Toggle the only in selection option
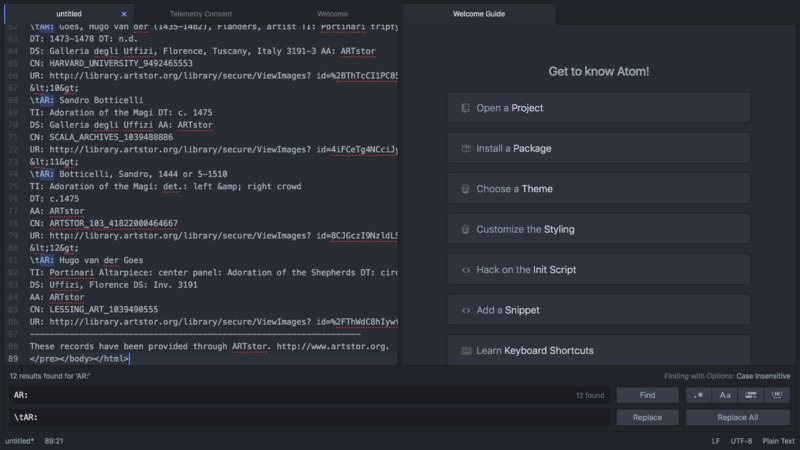 point(751,395)
